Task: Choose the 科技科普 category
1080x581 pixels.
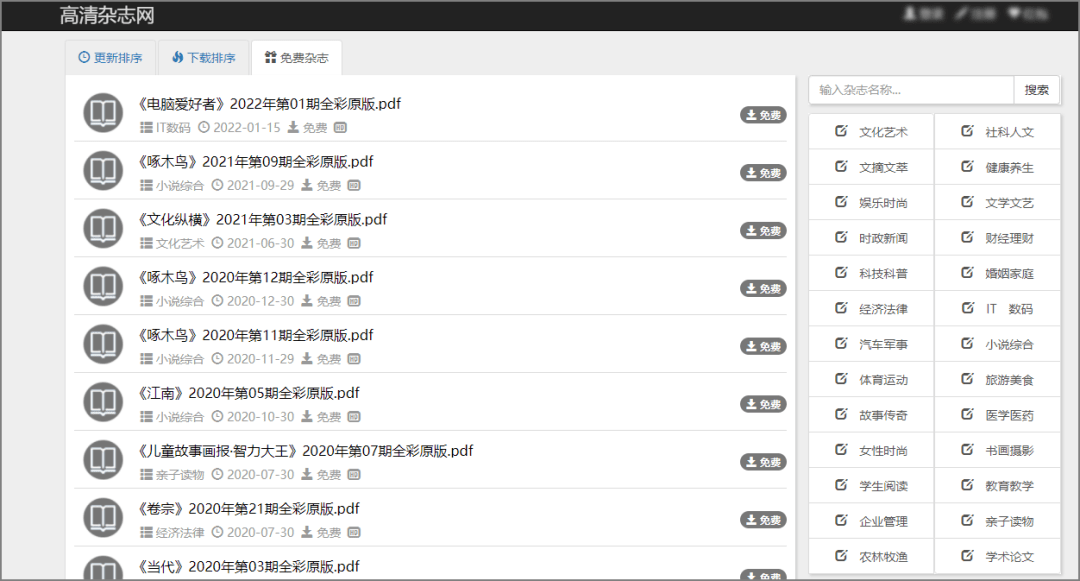Action: point(873,274)
